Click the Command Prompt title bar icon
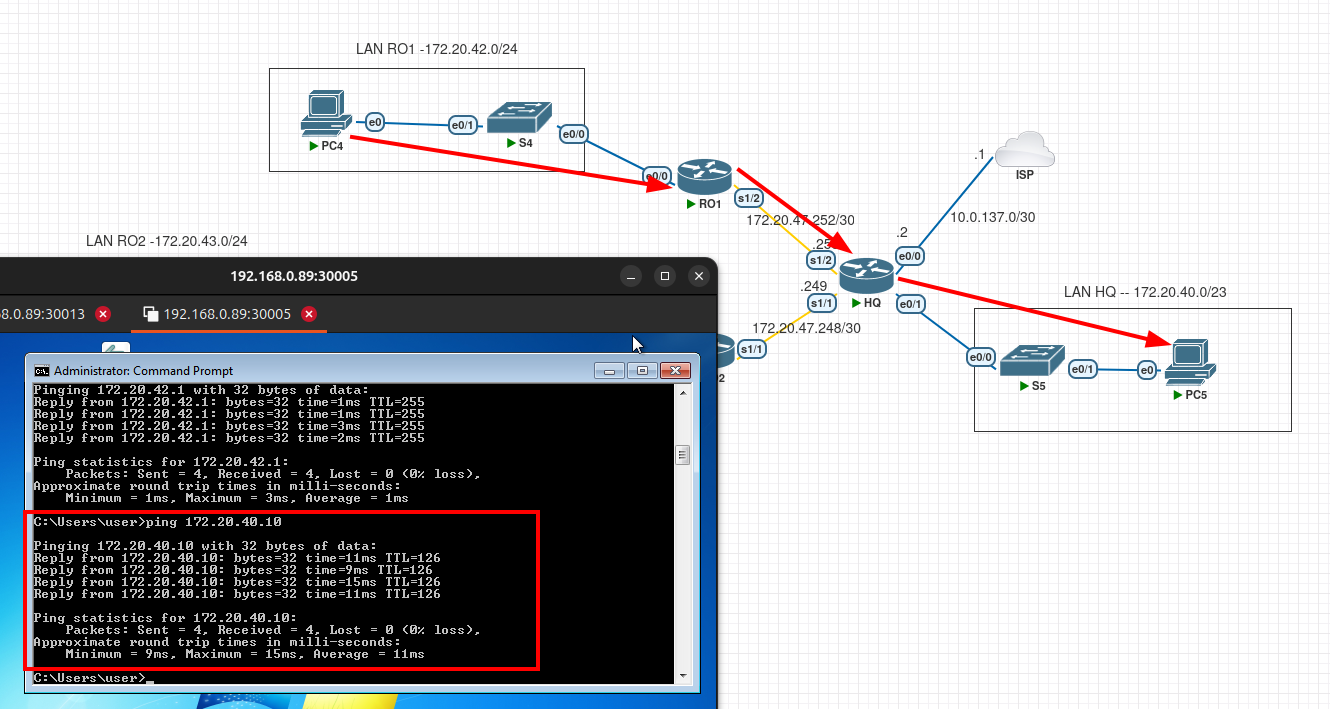Image resolution: width=1330 pixels, height=709 pixels. (x=43, y=370)
